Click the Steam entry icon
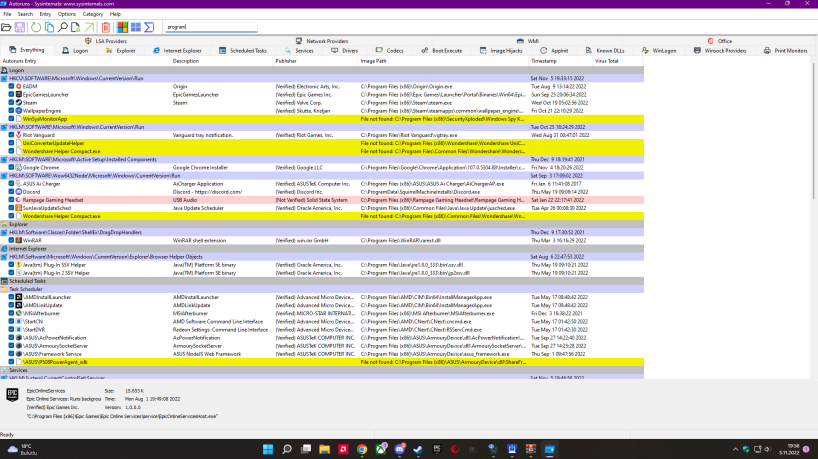Viewport: 818px width, 459px height. coord(19,103)
